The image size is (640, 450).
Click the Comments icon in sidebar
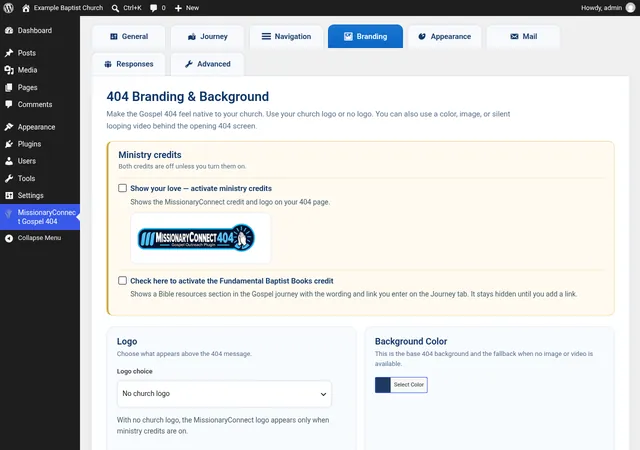pyautogui.click(x=9, y=105)
